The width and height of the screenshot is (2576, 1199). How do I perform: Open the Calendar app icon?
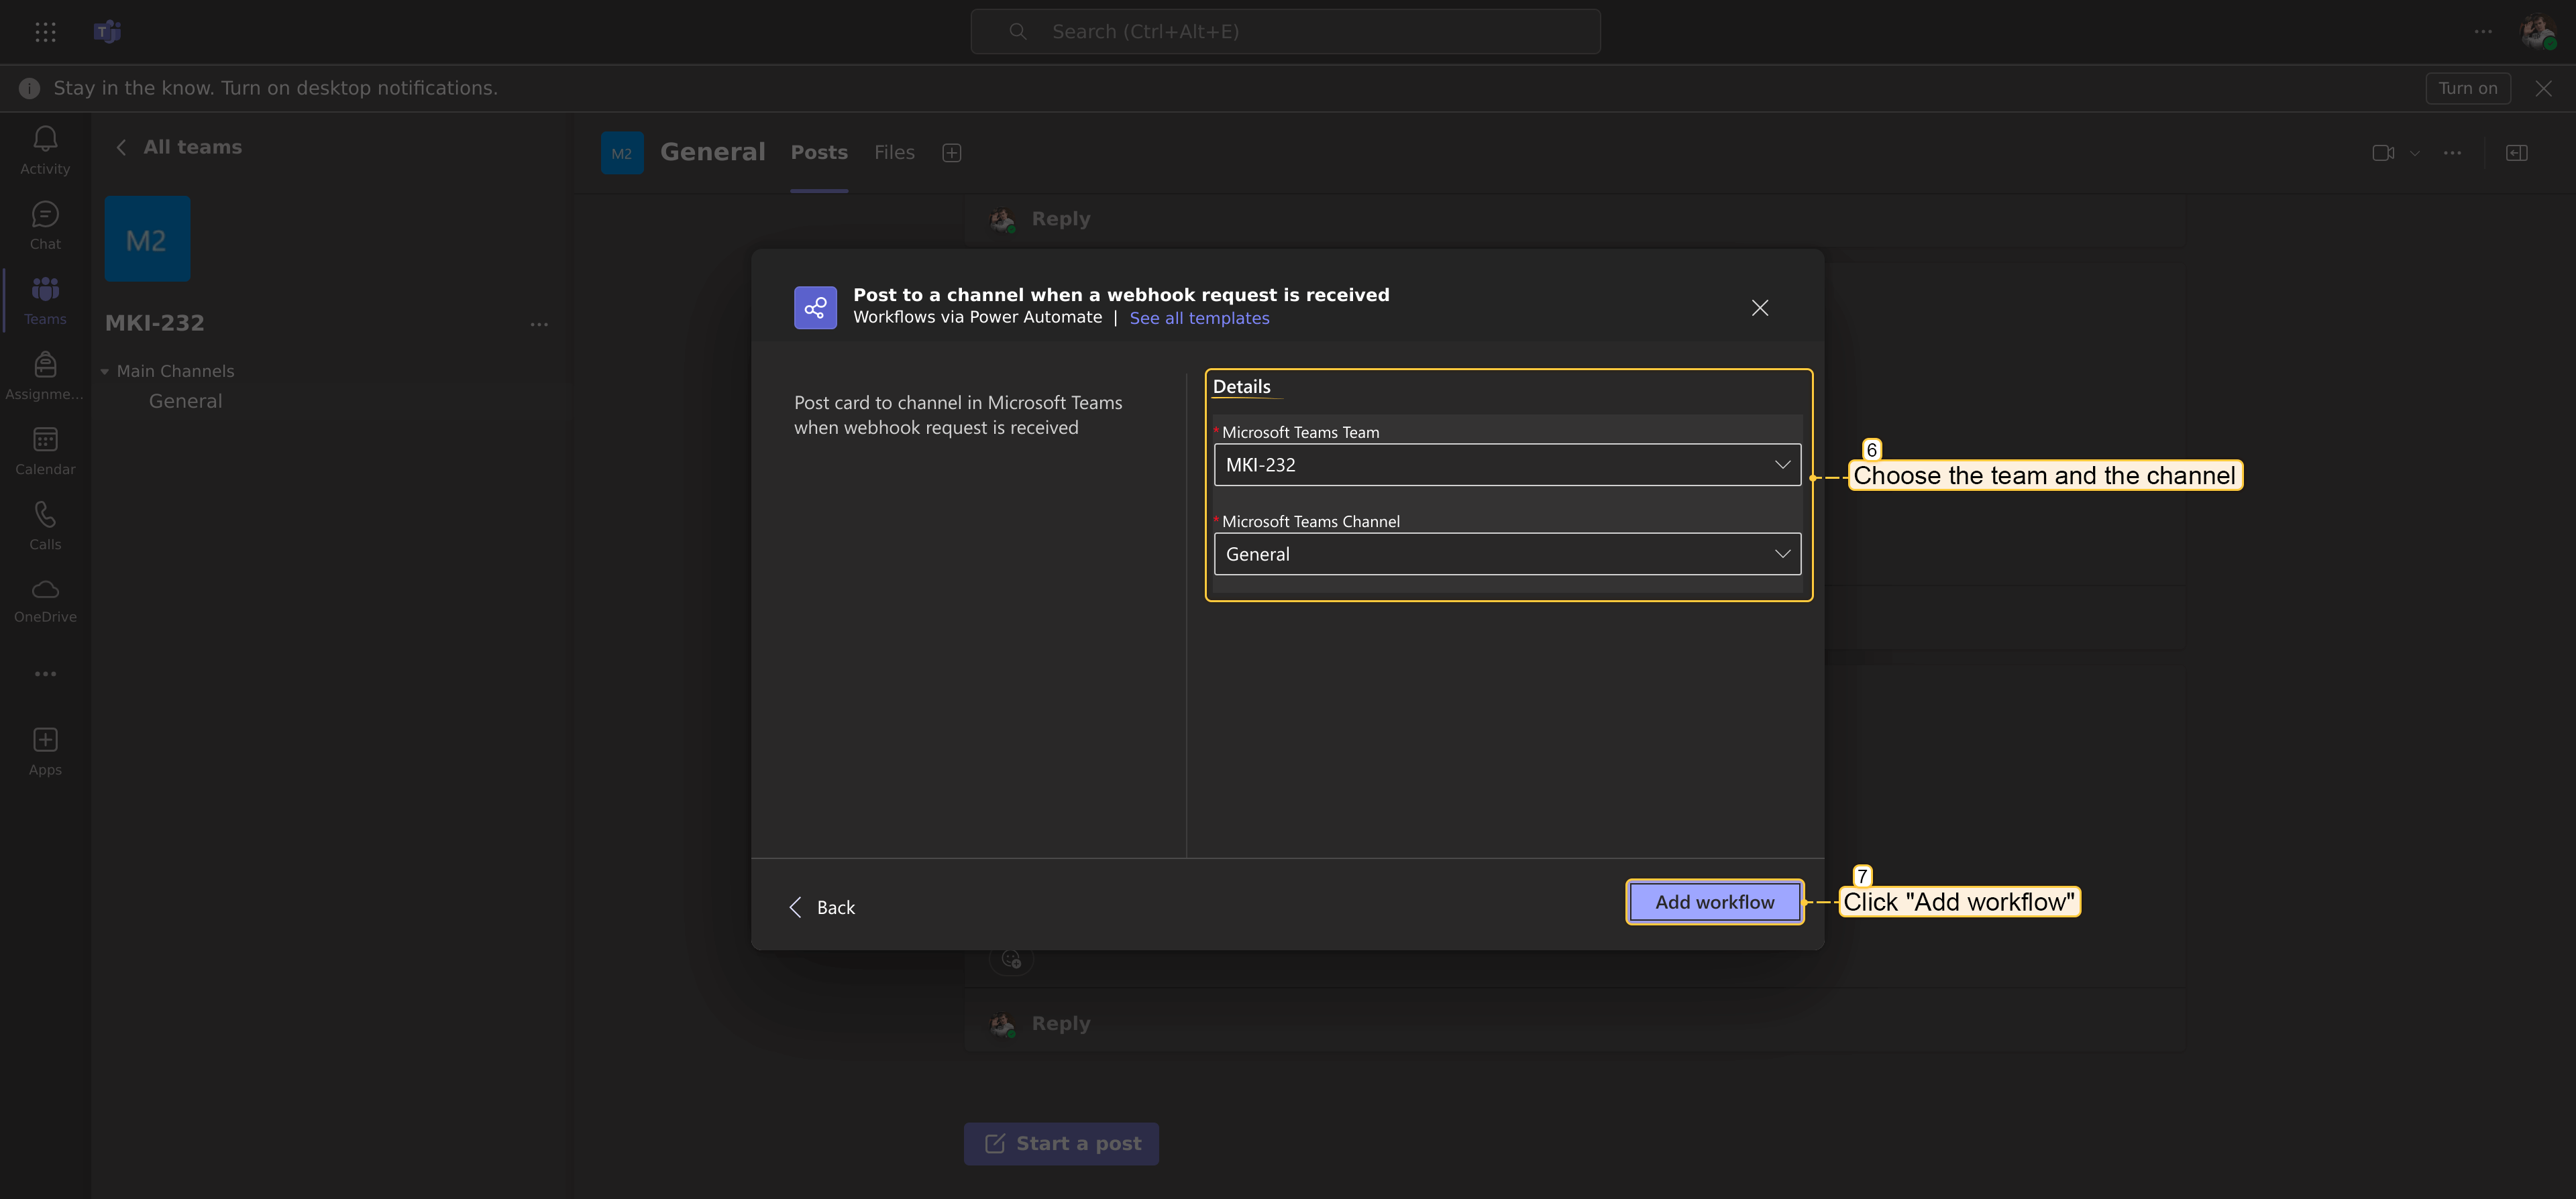point(45,449)
